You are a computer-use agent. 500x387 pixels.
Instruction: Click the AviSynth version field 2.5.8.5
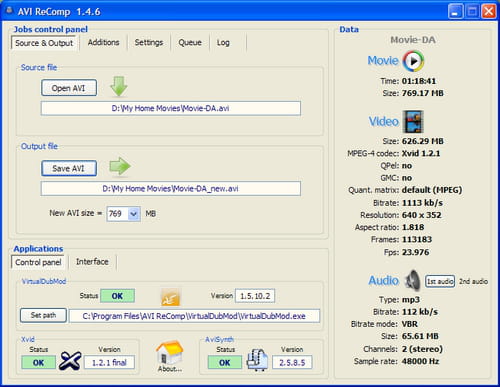click(292, 362)
